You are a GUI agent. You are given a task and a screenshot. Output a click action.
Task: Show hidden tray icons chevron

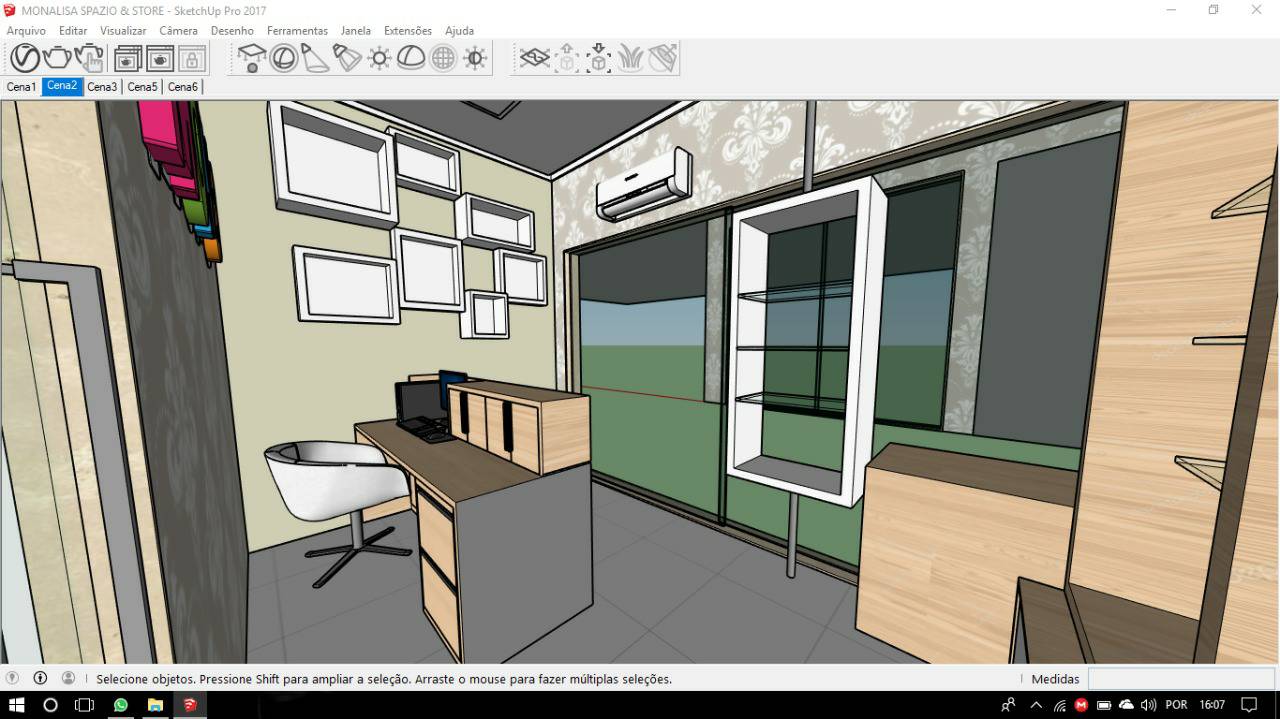(x=1036, y=705)
